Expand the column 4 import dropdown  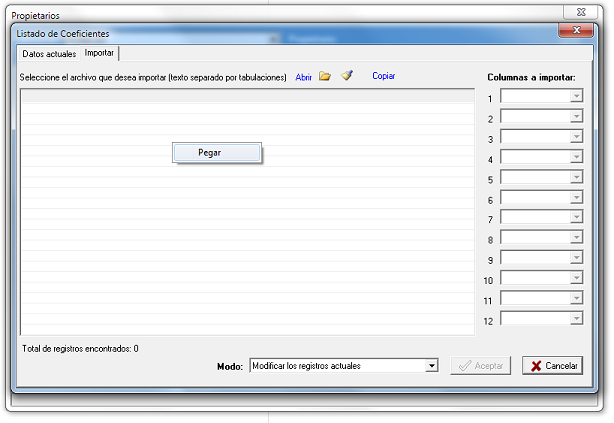(x=576, y=157)
